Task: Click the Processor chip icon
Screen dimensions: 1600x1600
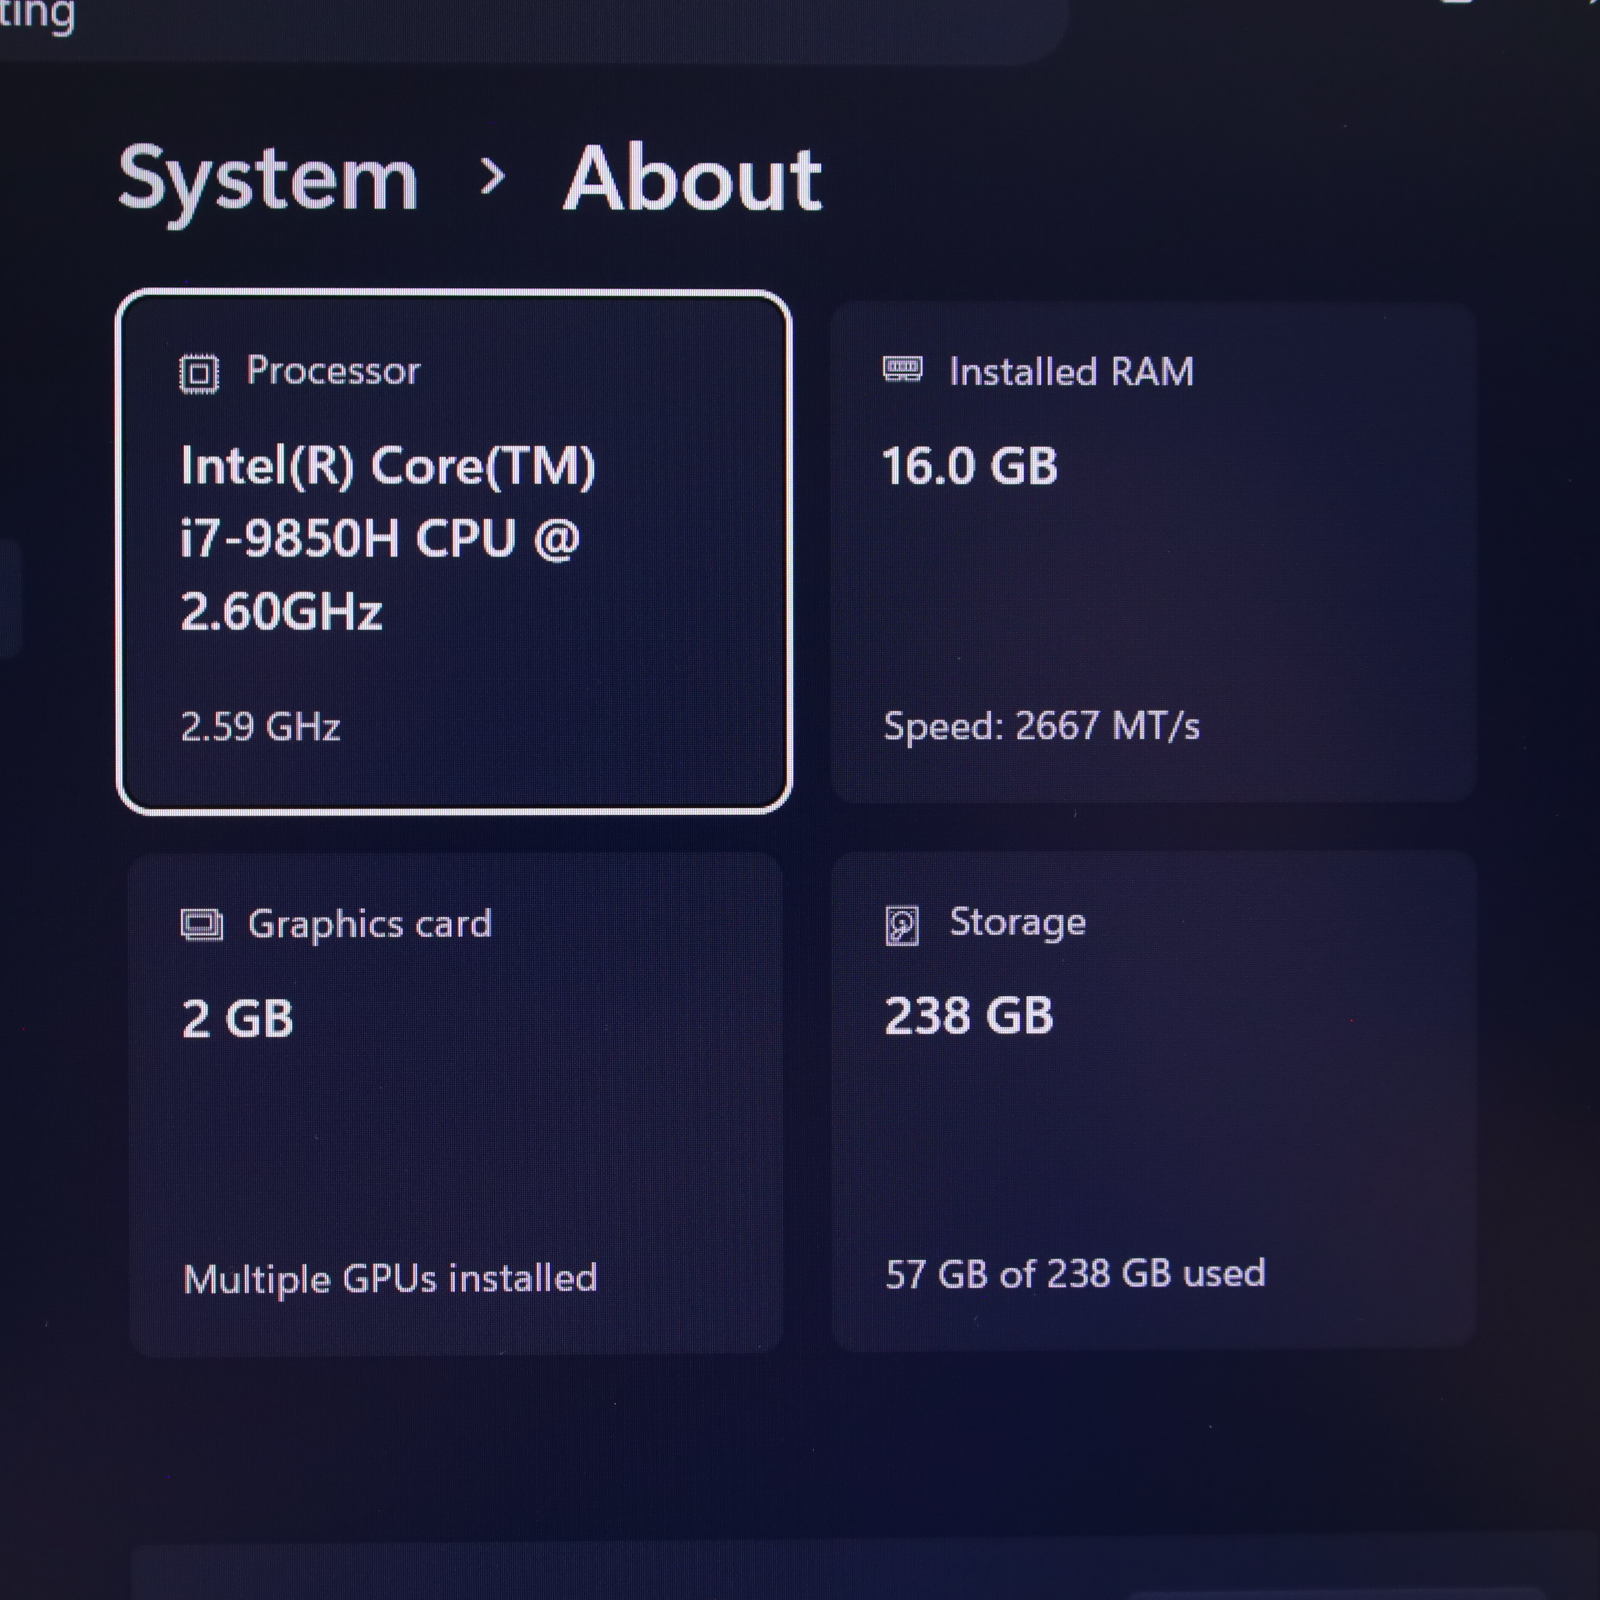Action: [199, 374]
